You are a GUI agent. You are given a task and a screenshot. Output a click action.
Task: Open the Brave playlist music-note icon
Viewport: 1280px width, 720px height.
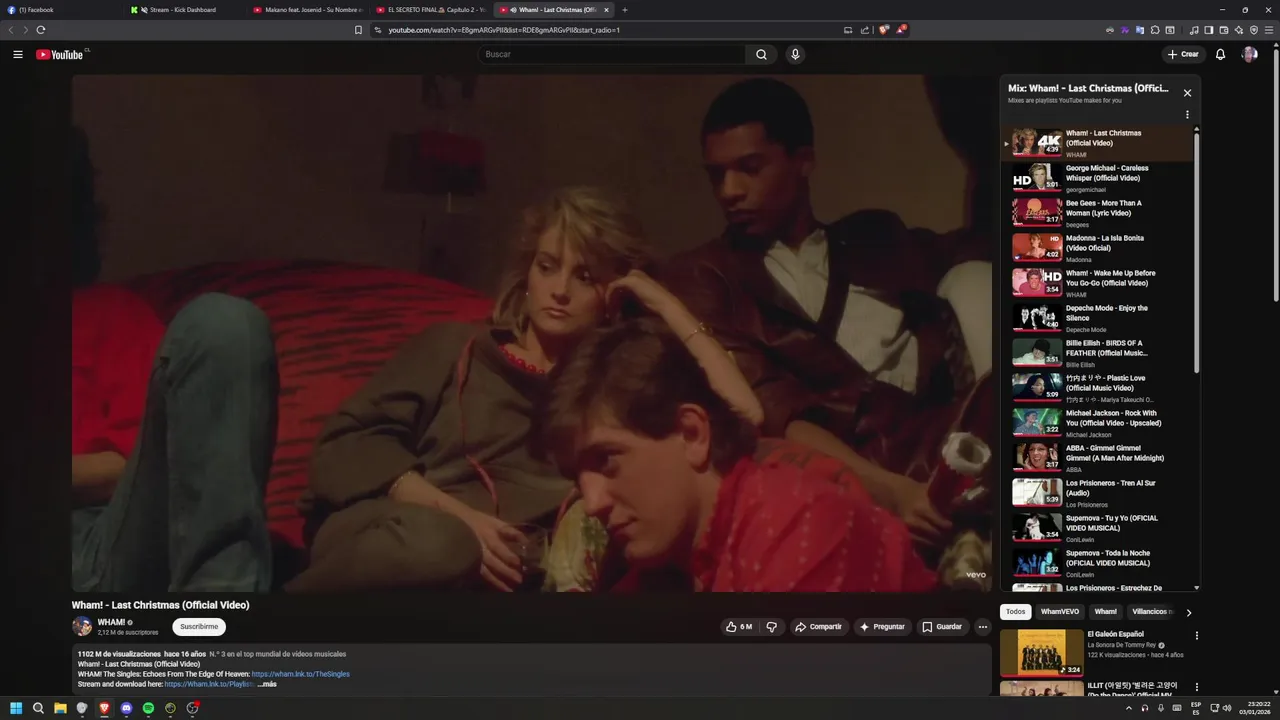1194,30
